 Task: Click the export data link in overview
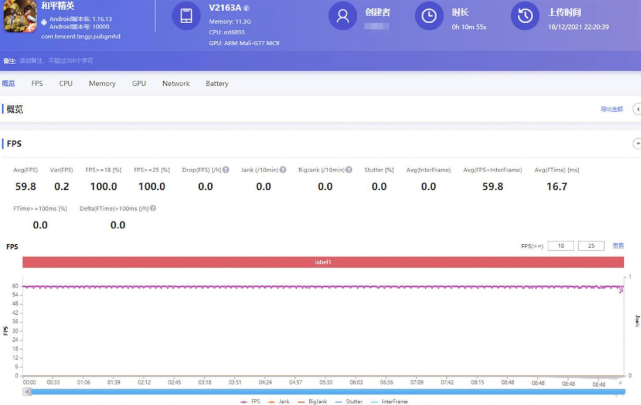pos(611,108)
